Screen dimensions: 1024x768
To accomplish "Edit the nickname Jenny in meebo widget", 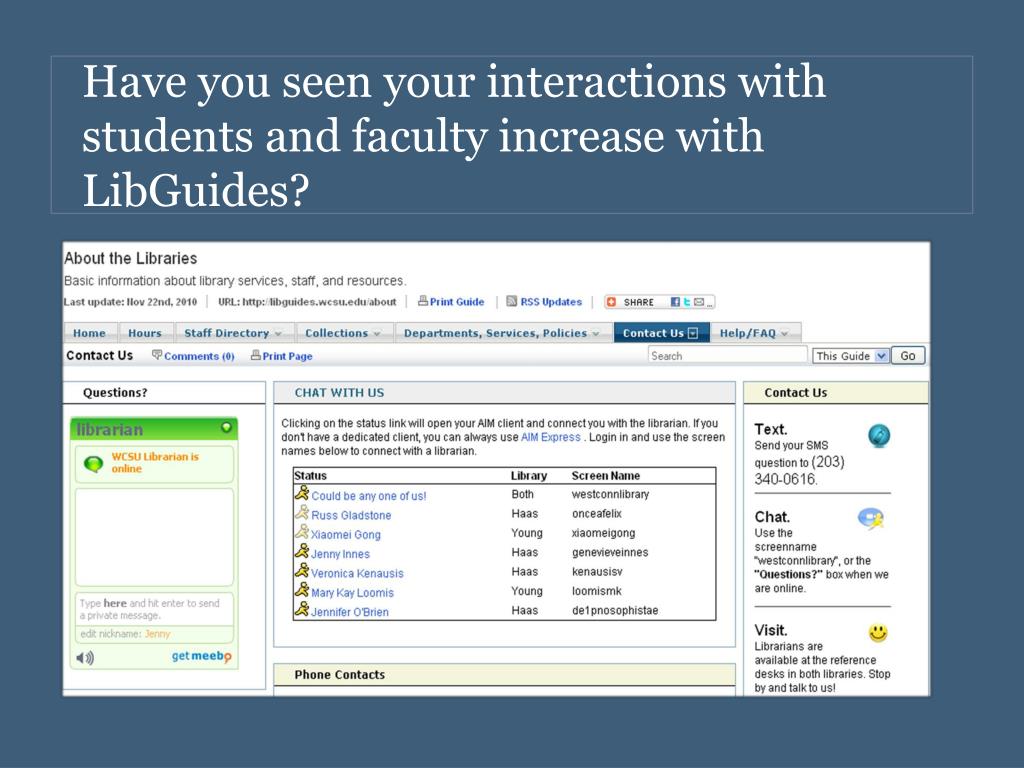I will pyautogui.click(x=157, y=633).
